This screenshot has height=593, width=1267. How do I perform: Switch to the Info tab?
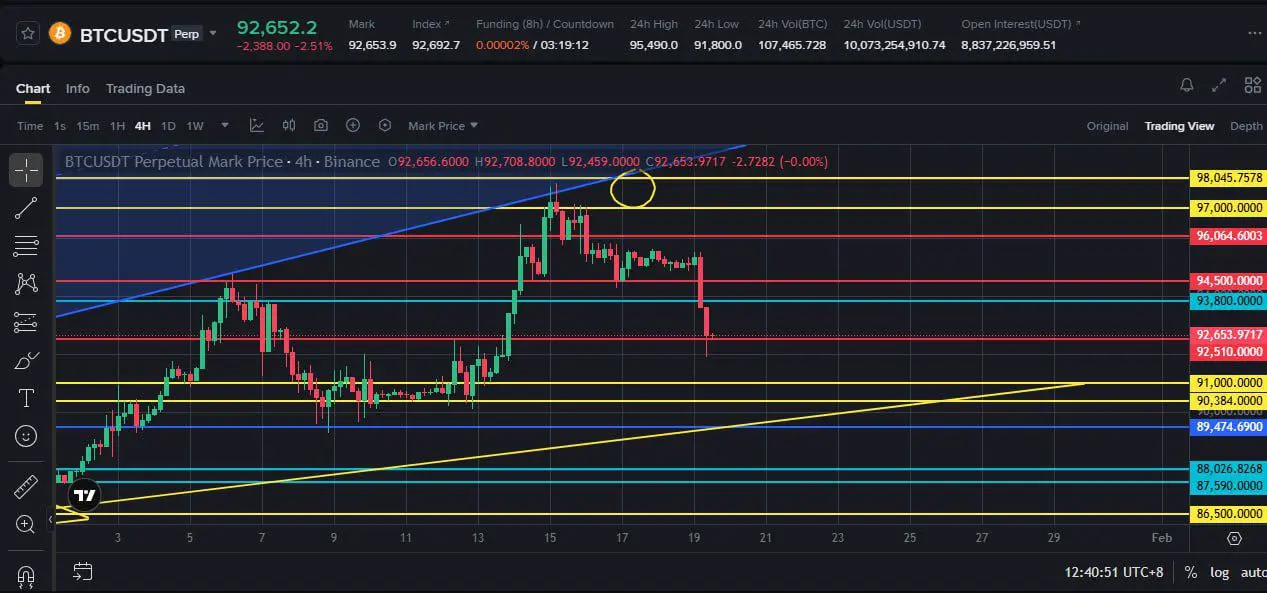[77, 88]
